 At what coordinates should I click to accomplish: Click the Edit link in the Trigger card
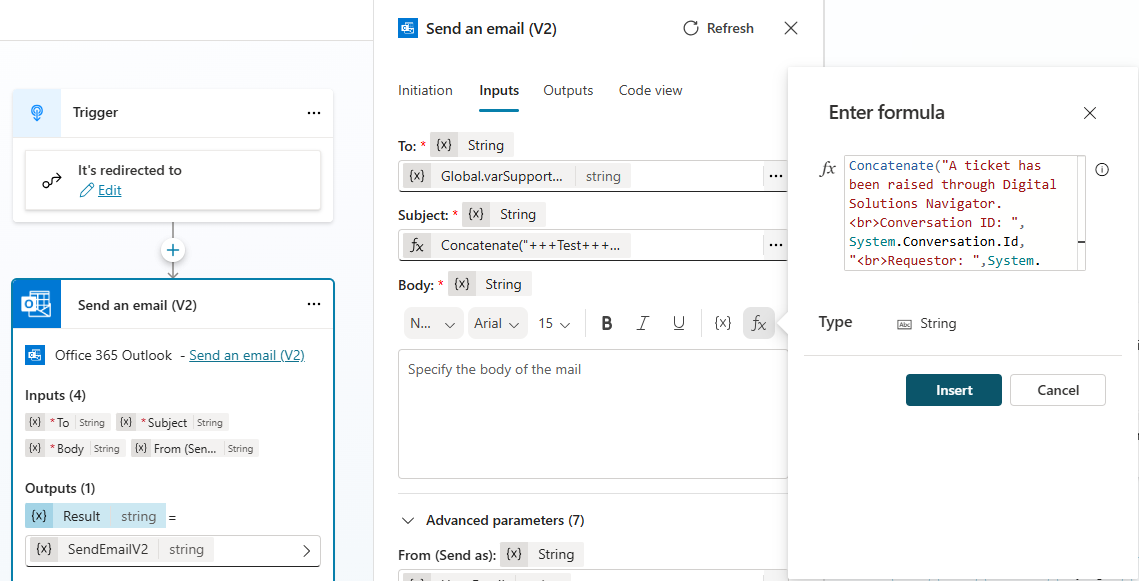110,190
